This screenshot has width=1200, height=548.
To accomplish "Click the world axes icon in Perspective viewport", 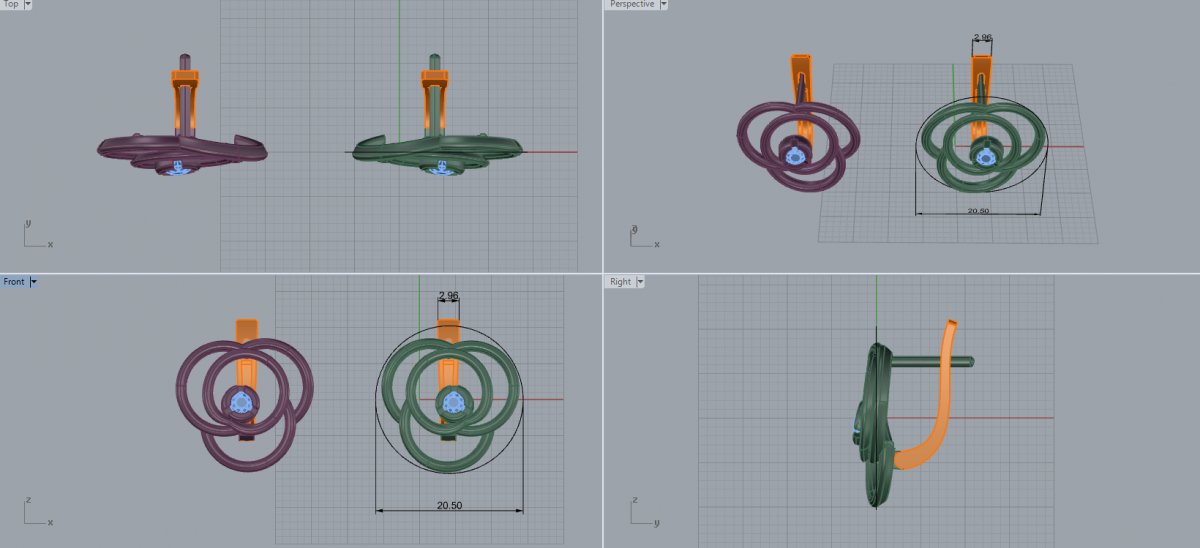I will click(640, 236).
